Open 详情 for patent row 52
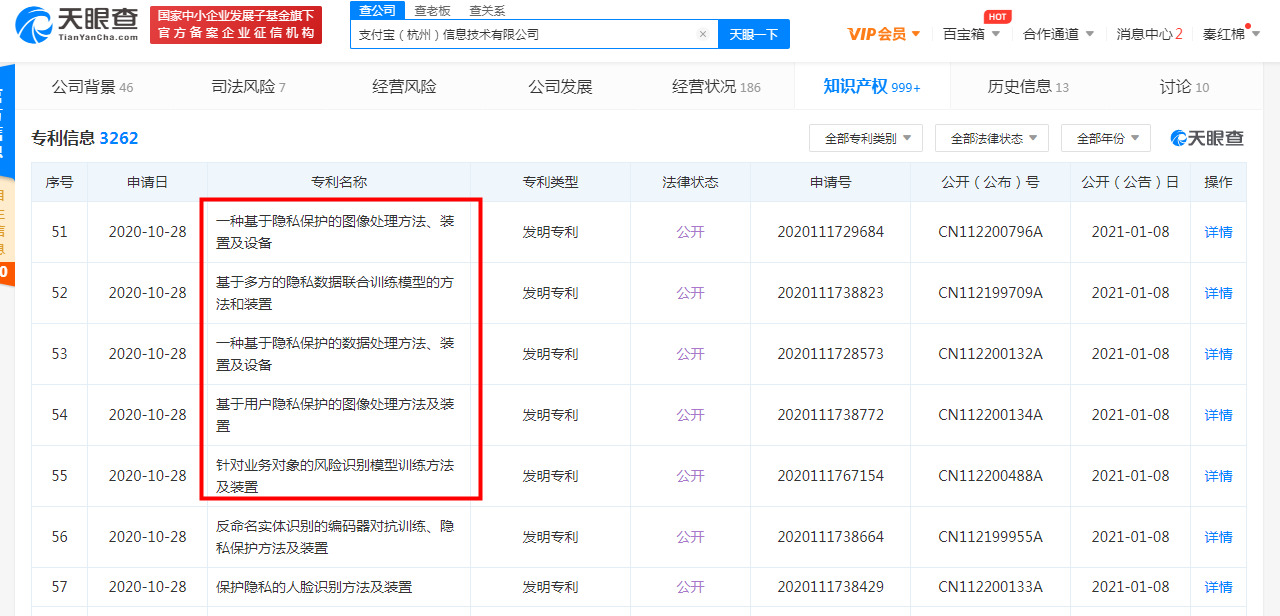Screen dimensions: 1280x616 coord(1218,293)
